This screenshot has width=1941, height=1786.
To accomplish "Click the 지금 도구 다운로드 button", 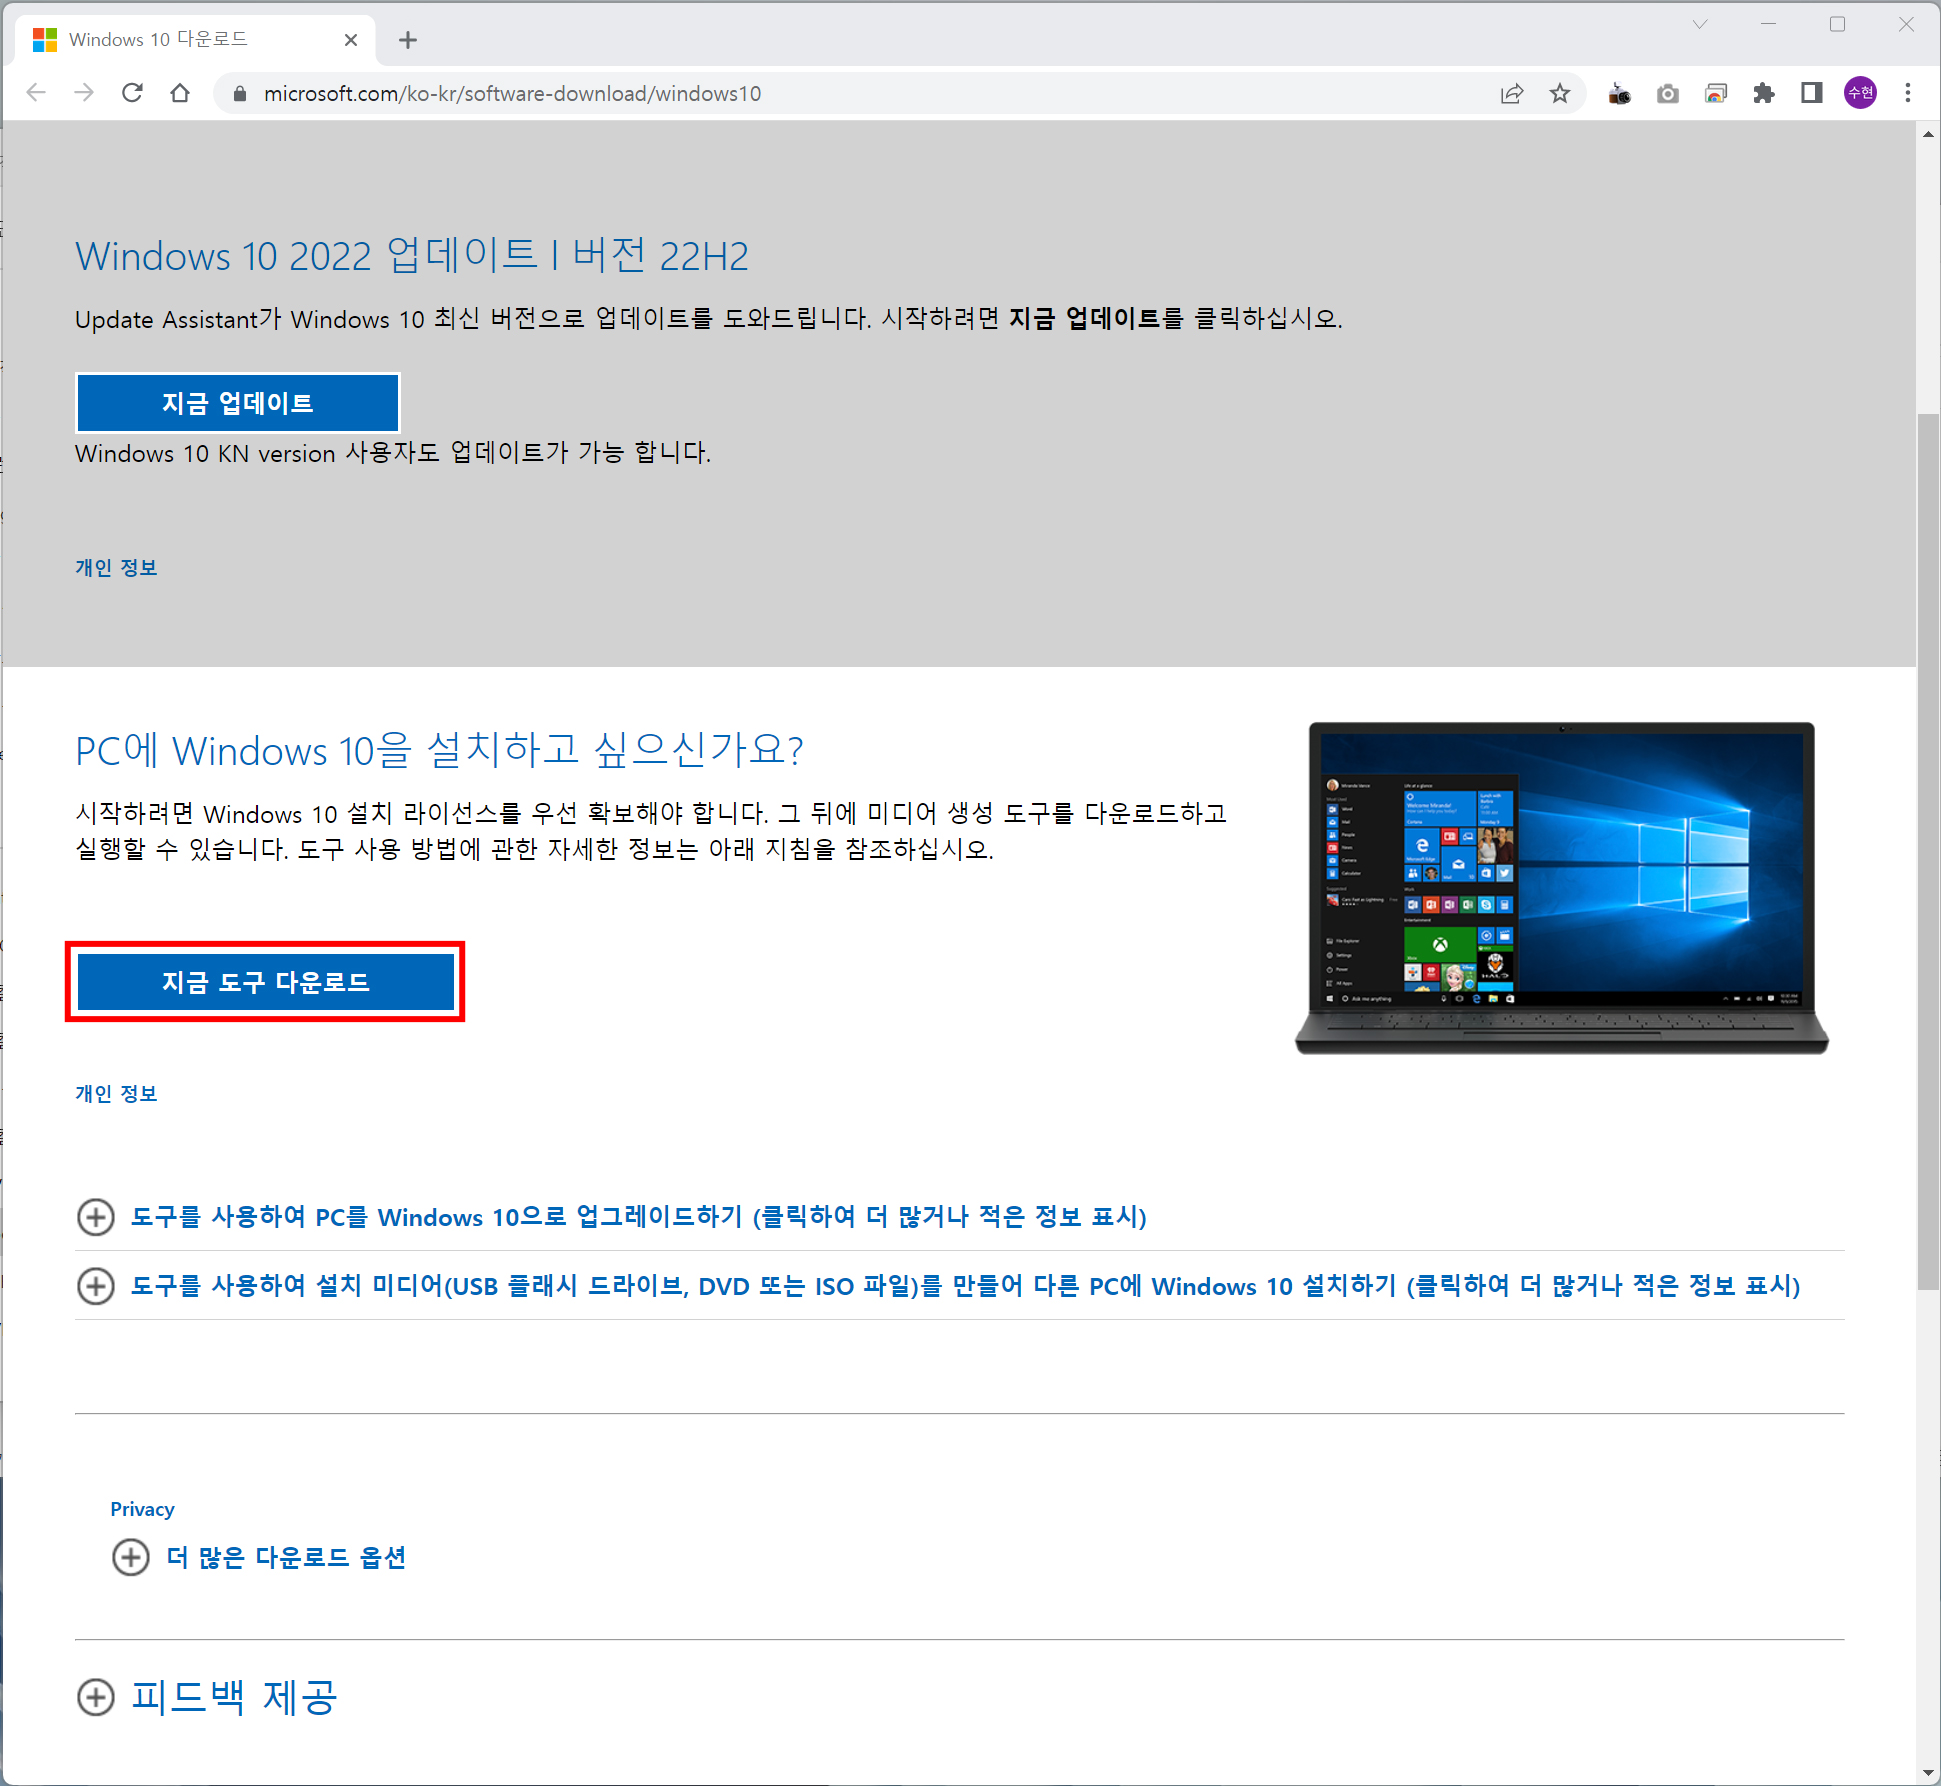I will pos(265,982).
